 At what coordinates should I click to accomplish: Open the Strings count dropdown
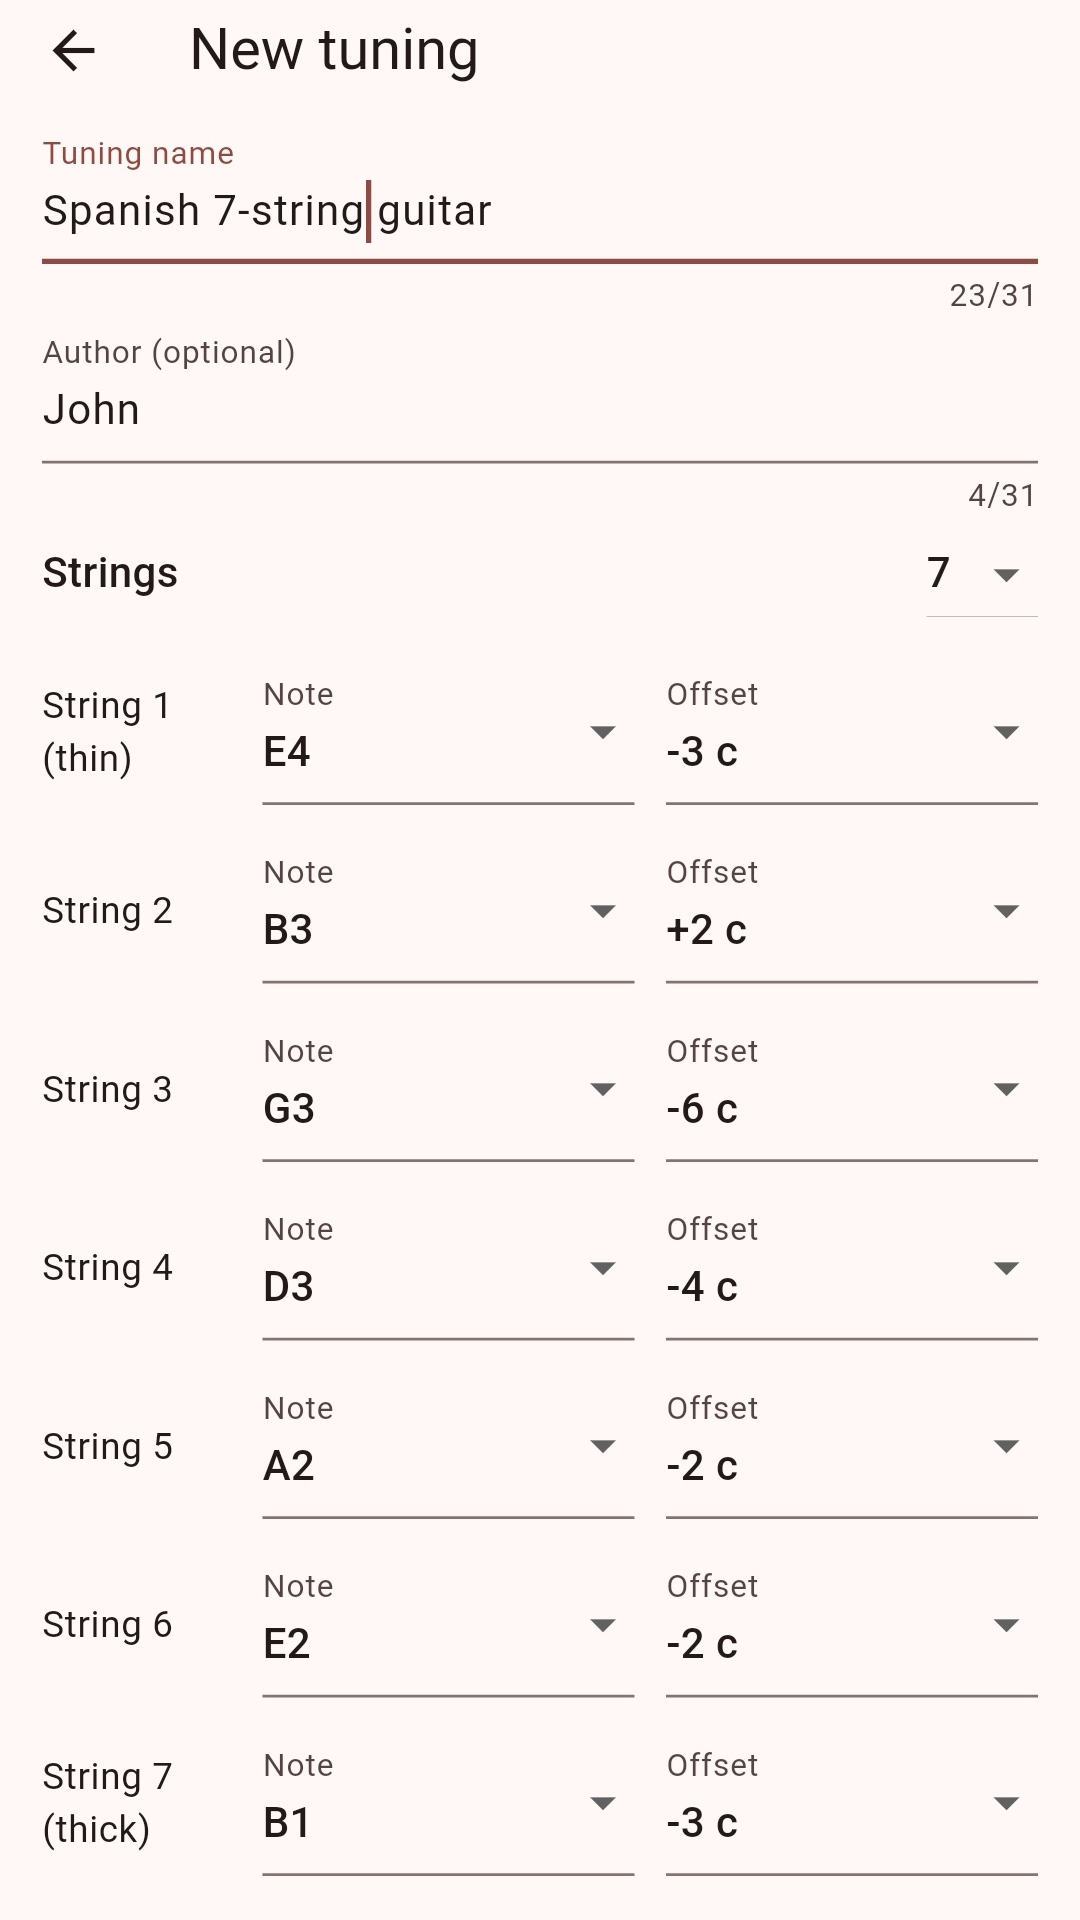coord(981,574)
